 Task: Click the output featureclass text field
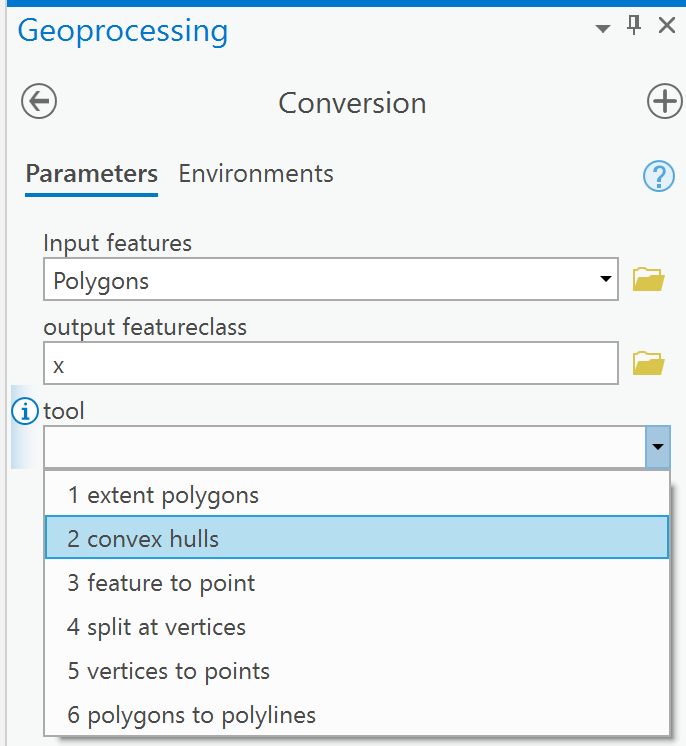click(x=331, y=363)
